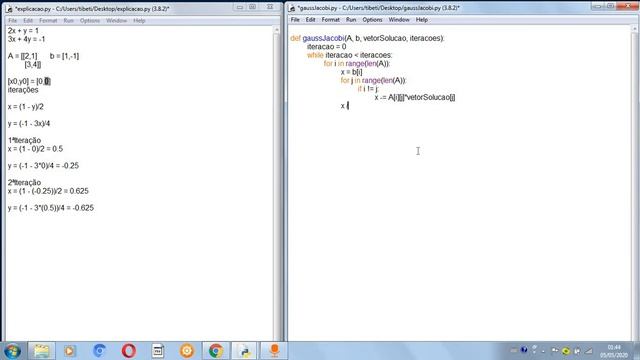The width and height of the screenshot is (640, 360).
Task: Open Options menu in gaussJacobi.py window
Action: (372, 20)
